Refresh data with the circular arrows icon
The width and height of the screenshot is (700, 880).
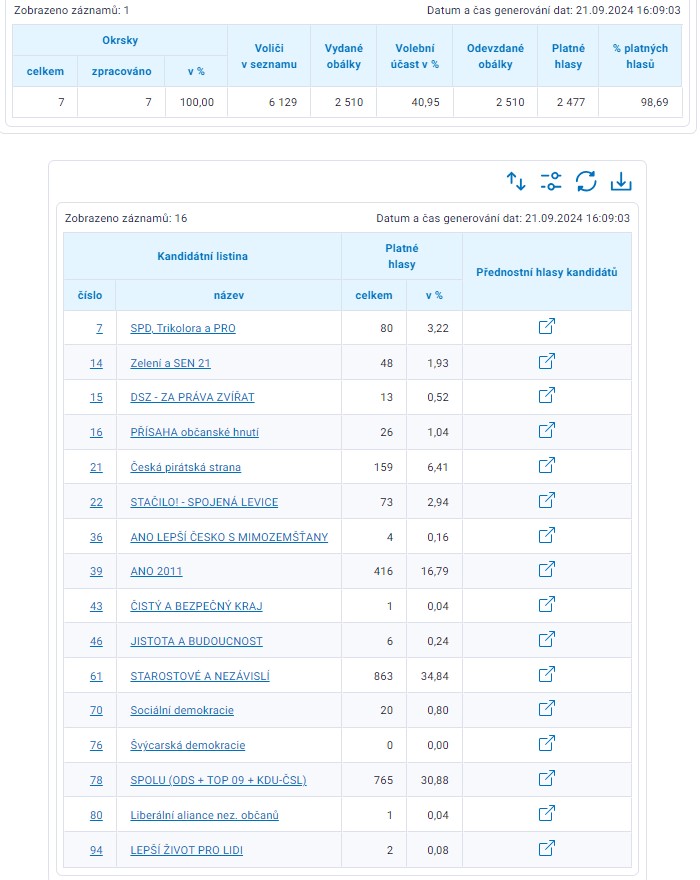click(x=585, y=181)
